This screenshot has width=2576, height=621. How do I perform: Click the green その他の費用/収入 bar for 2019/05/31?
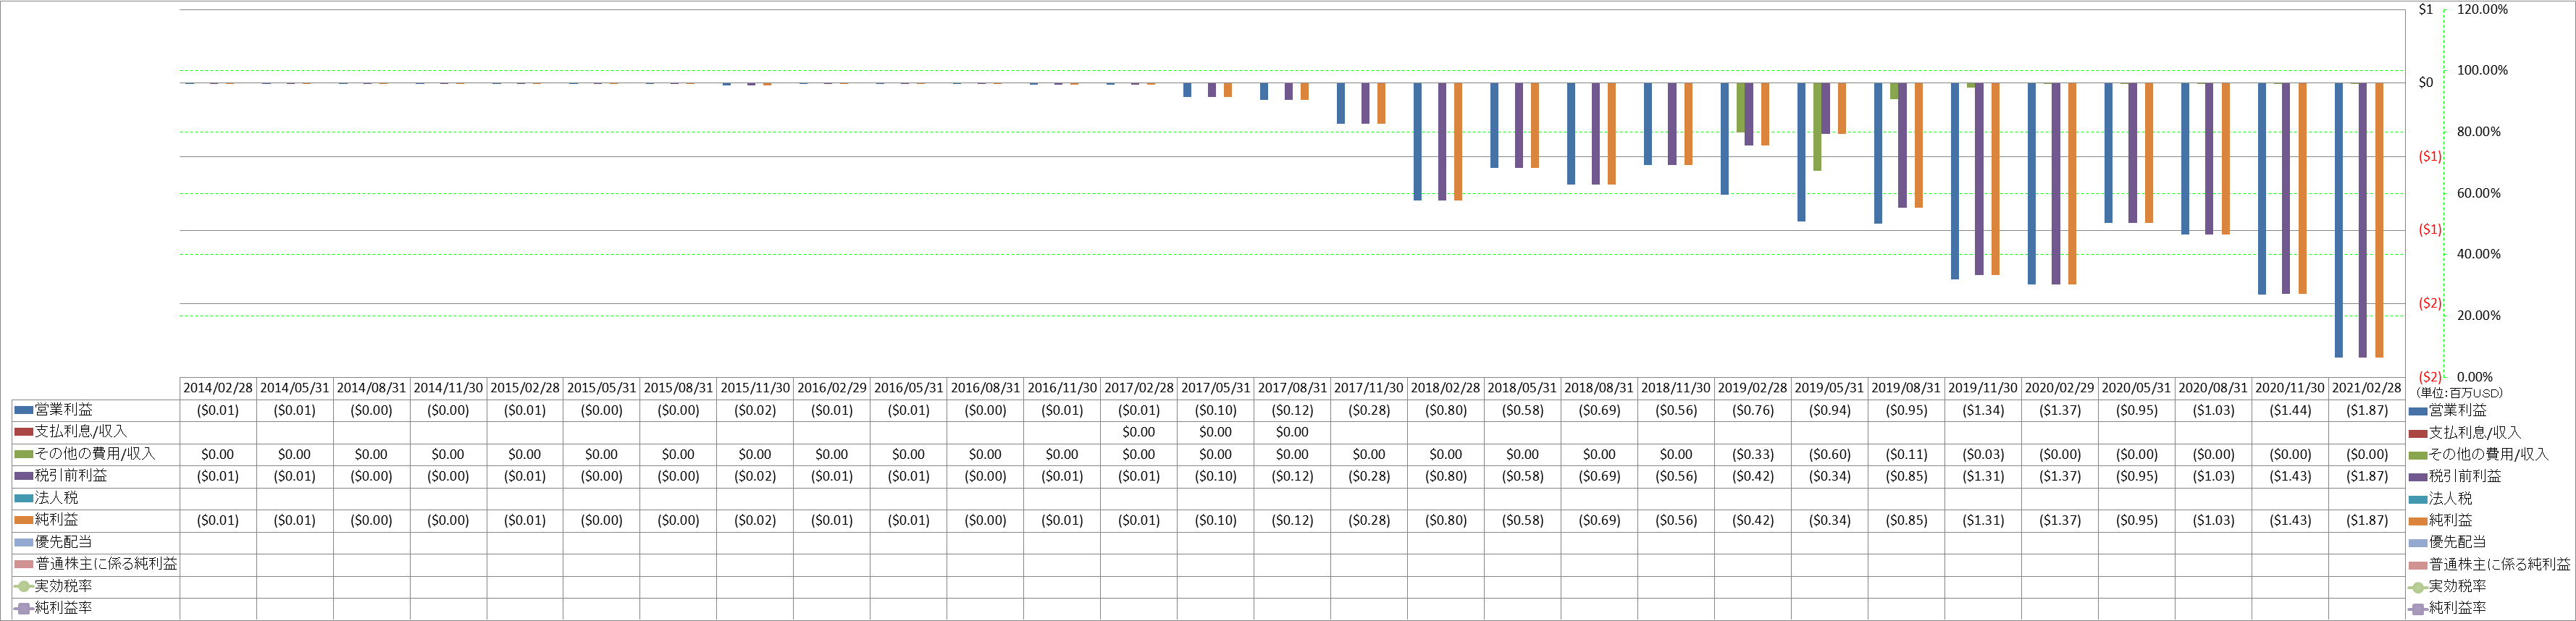1817,127
